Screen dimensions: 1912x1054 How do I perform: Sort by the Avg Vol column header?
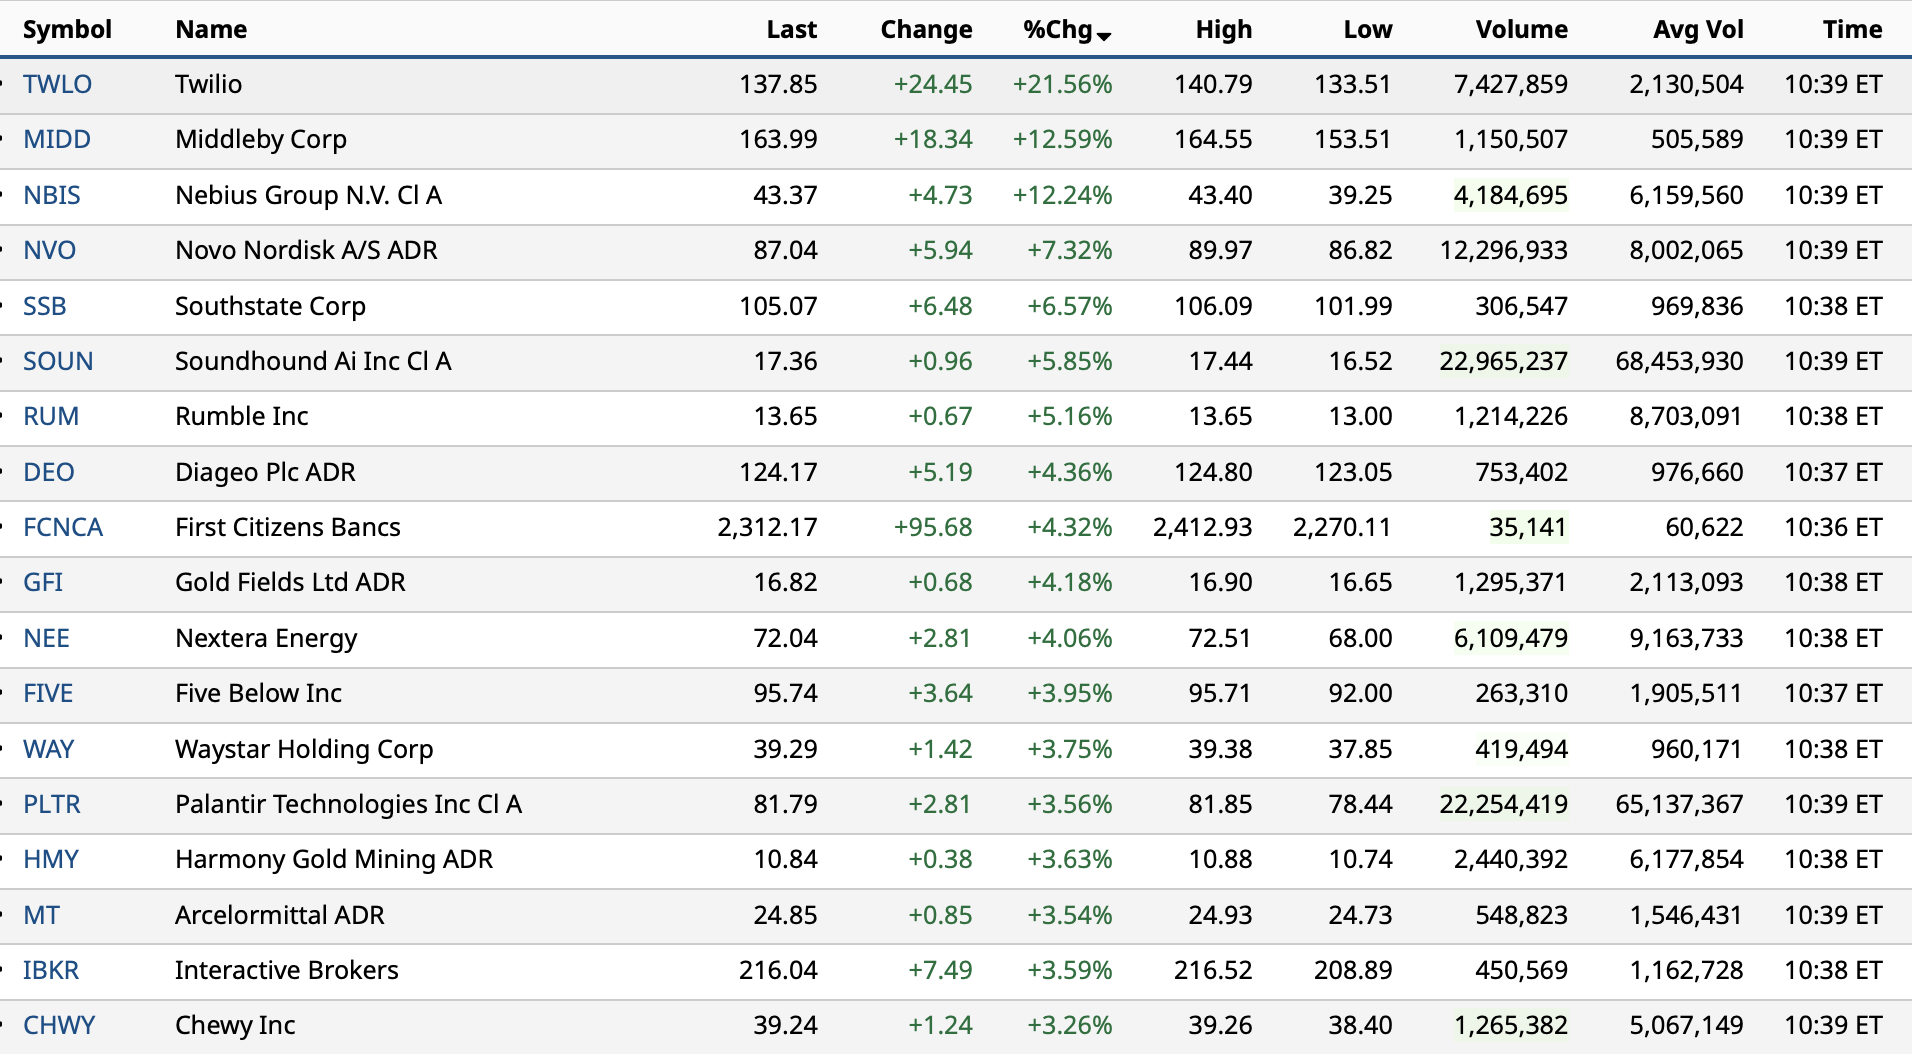point(1698,30)
